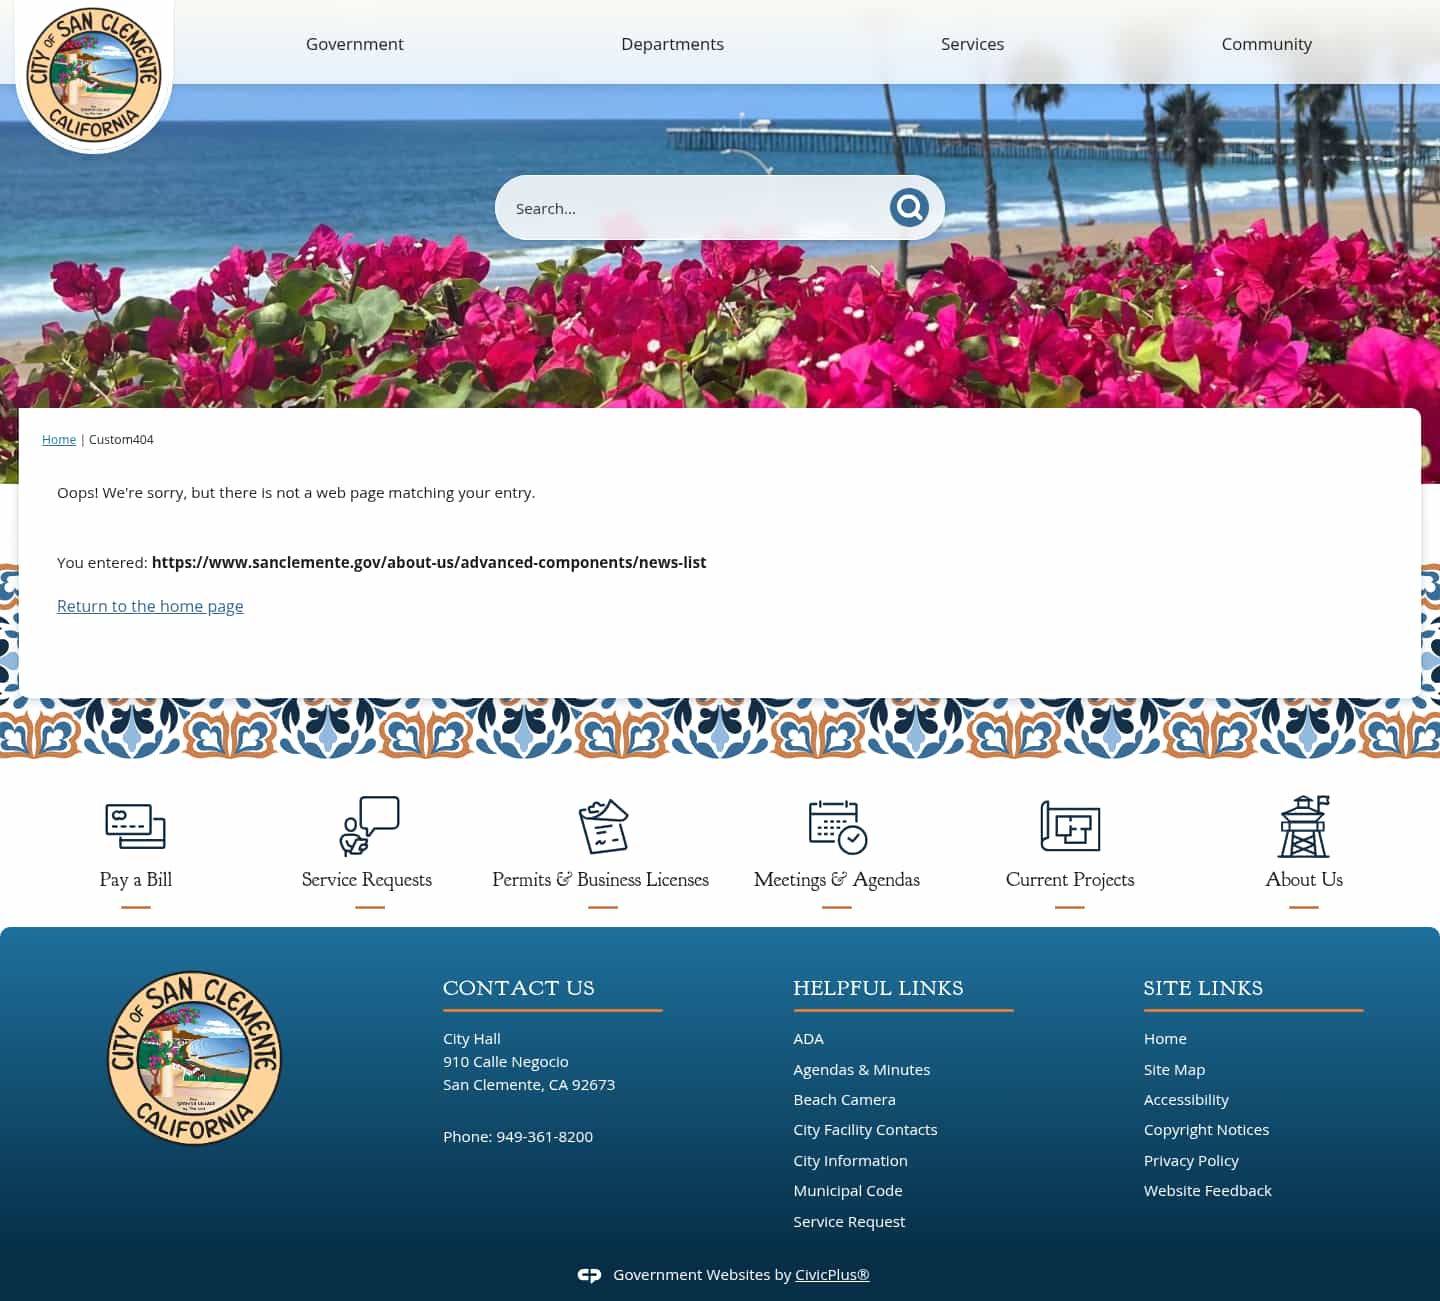Screen dimensions: 1440x1301
Task: Click the Return to the home page link
Action: [150, 606]
